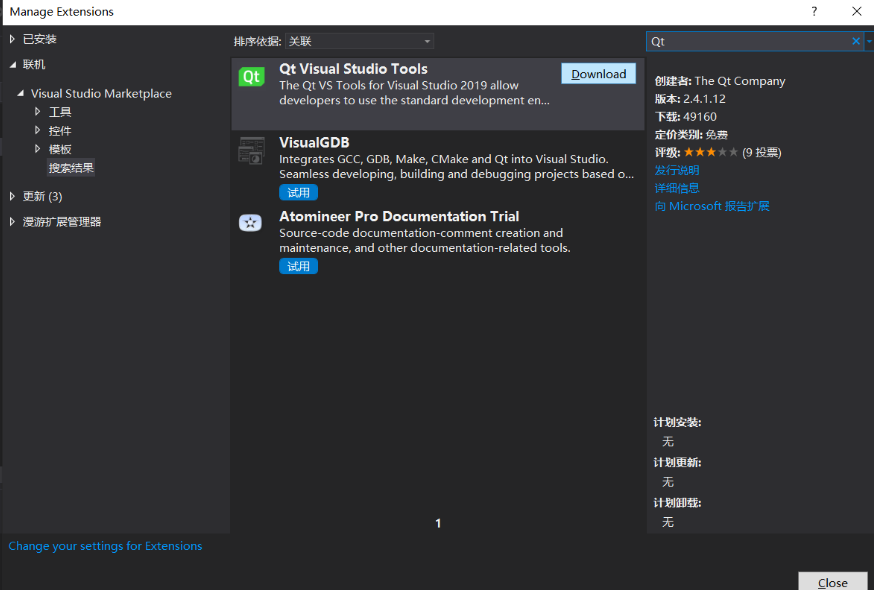Select 漫游扩展管理器 in the tree
Viewport: 874px width, 590px height.
point(62,222)
